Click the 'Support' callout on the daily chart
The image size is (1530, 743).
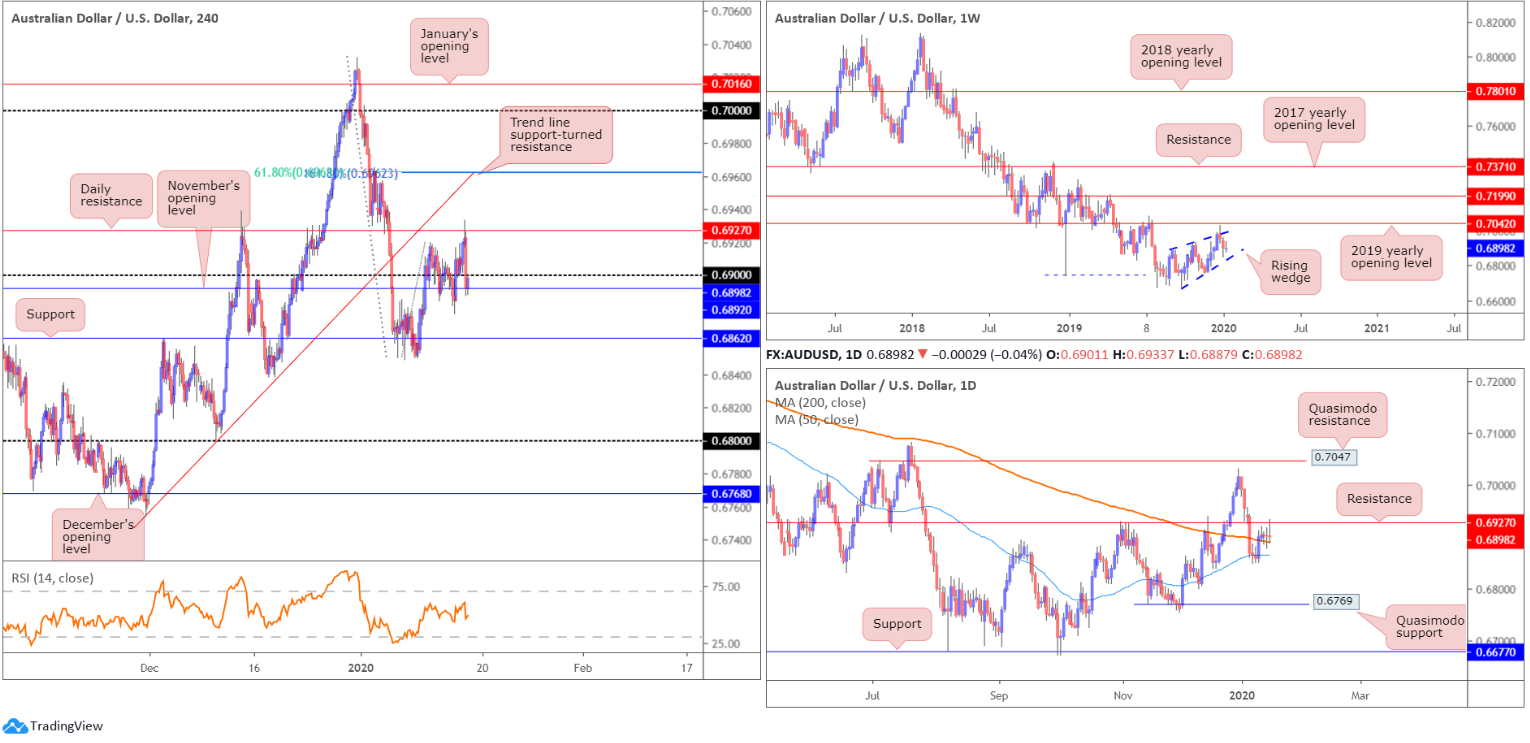click(x=896, y=625)
